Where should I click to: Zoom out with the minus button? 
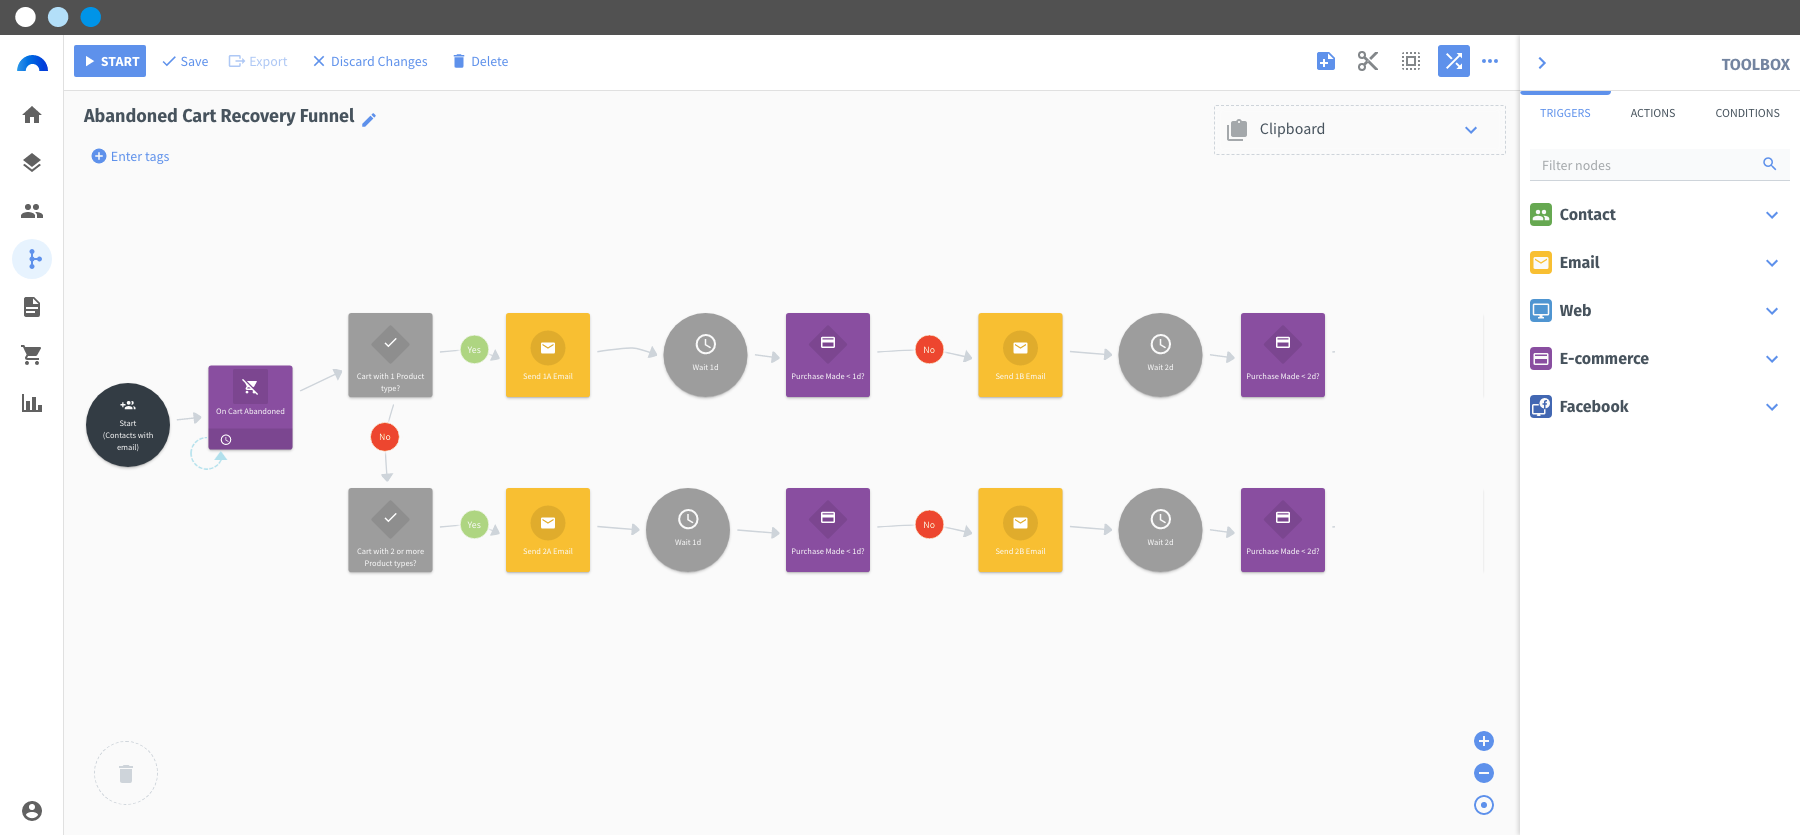[1484, 773]
